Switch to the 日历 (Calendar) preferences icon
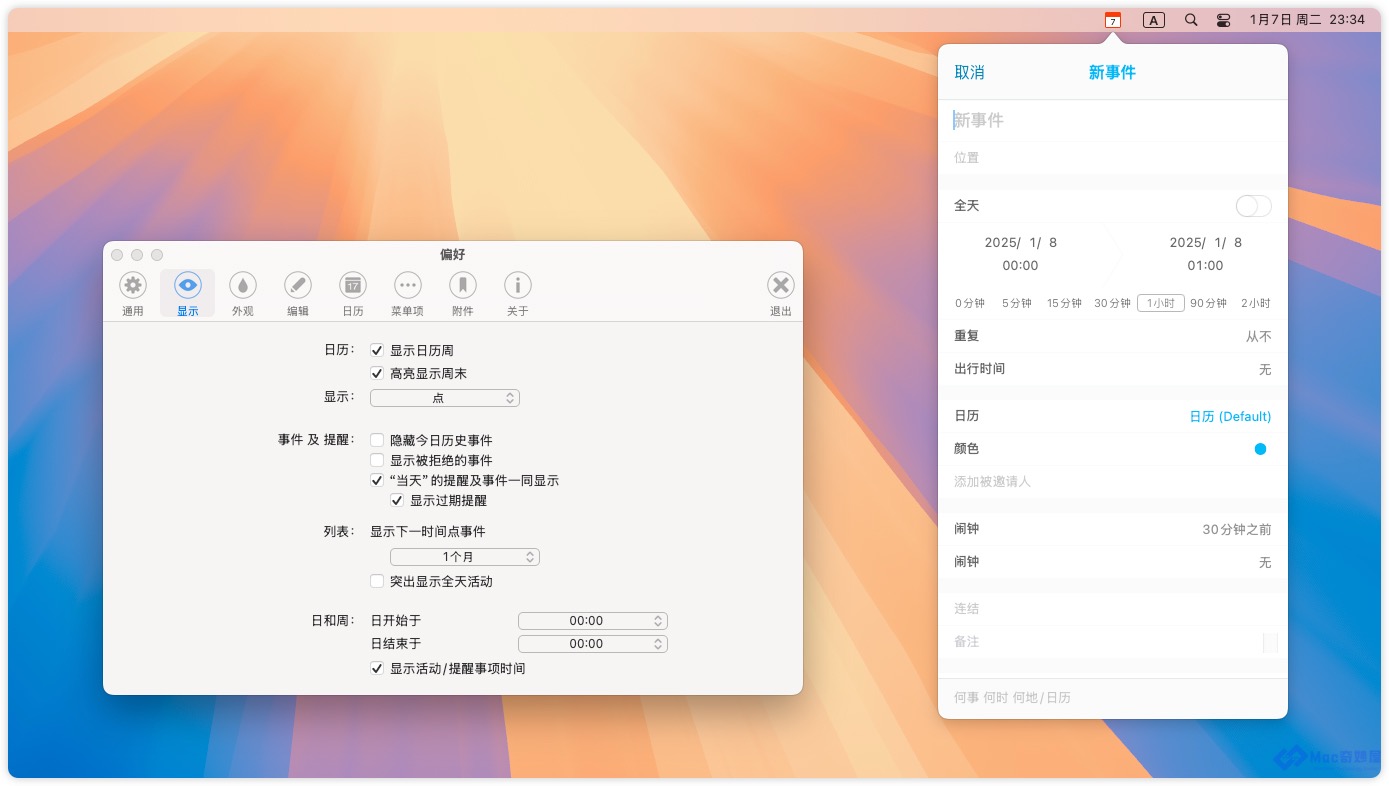Viewport: 1389px width, 786px height. coord(353,286)
